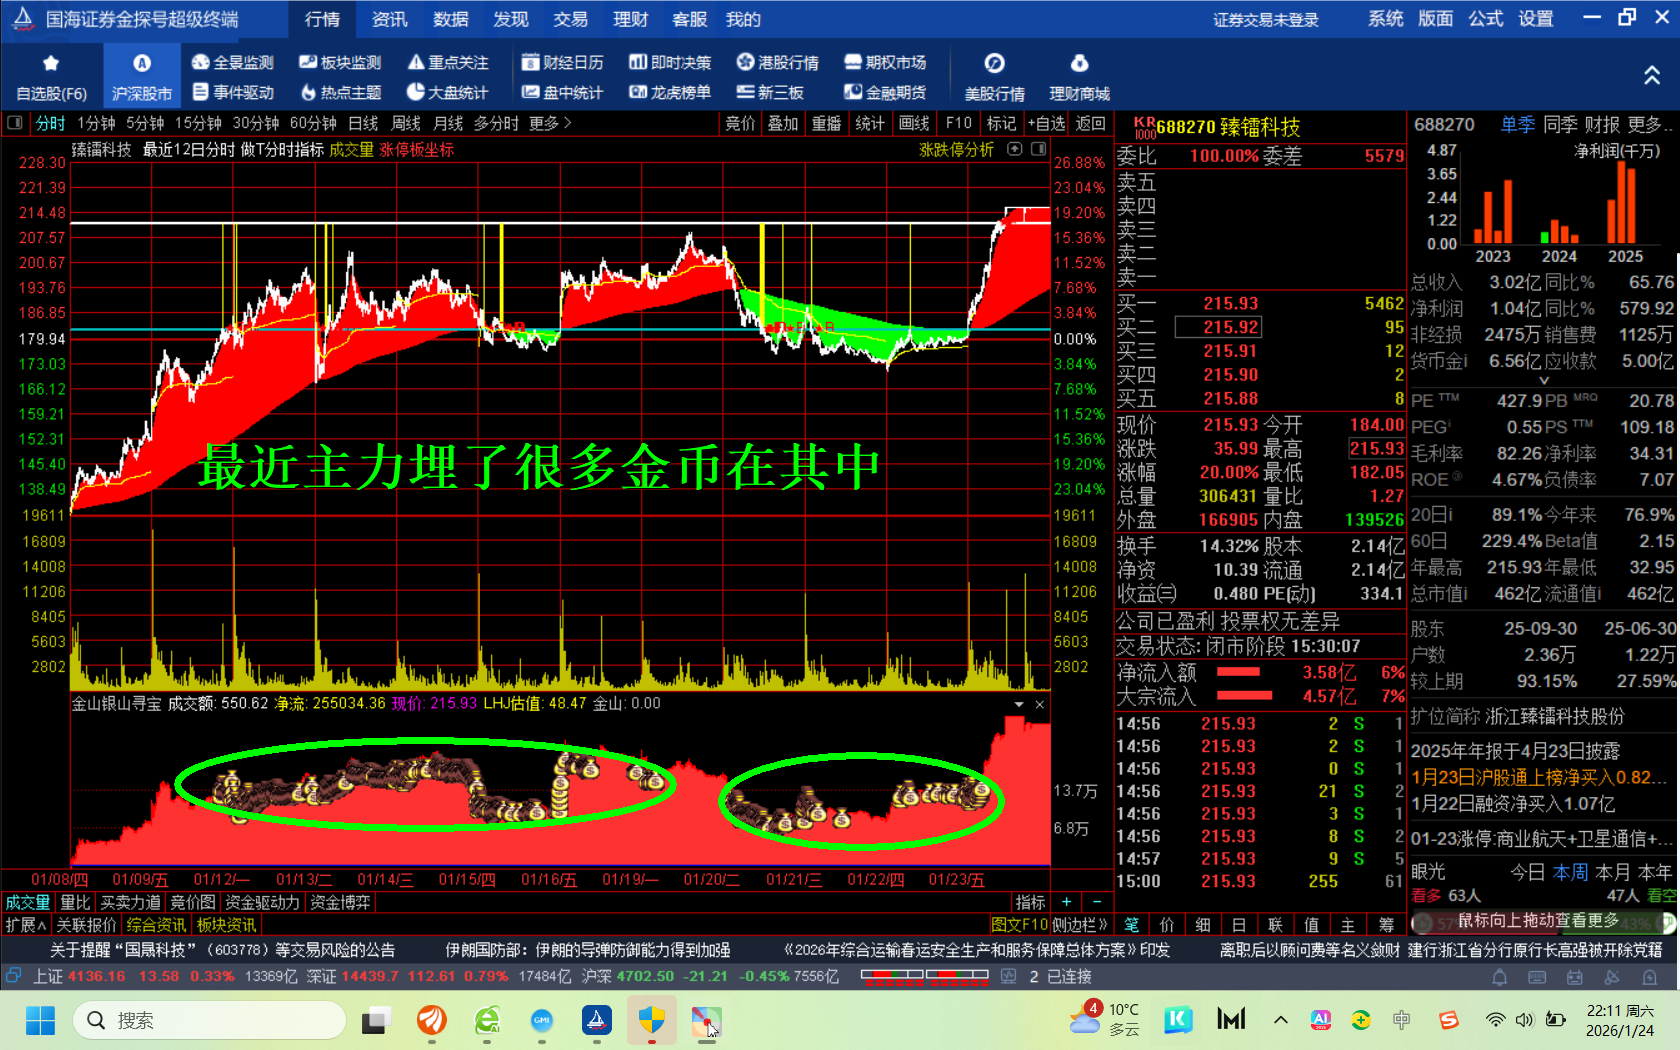Select 本周 in the 眼光 poll
Image resolution: width=1680 pixels, height=1050 pixels.
tap(1570, 872)
